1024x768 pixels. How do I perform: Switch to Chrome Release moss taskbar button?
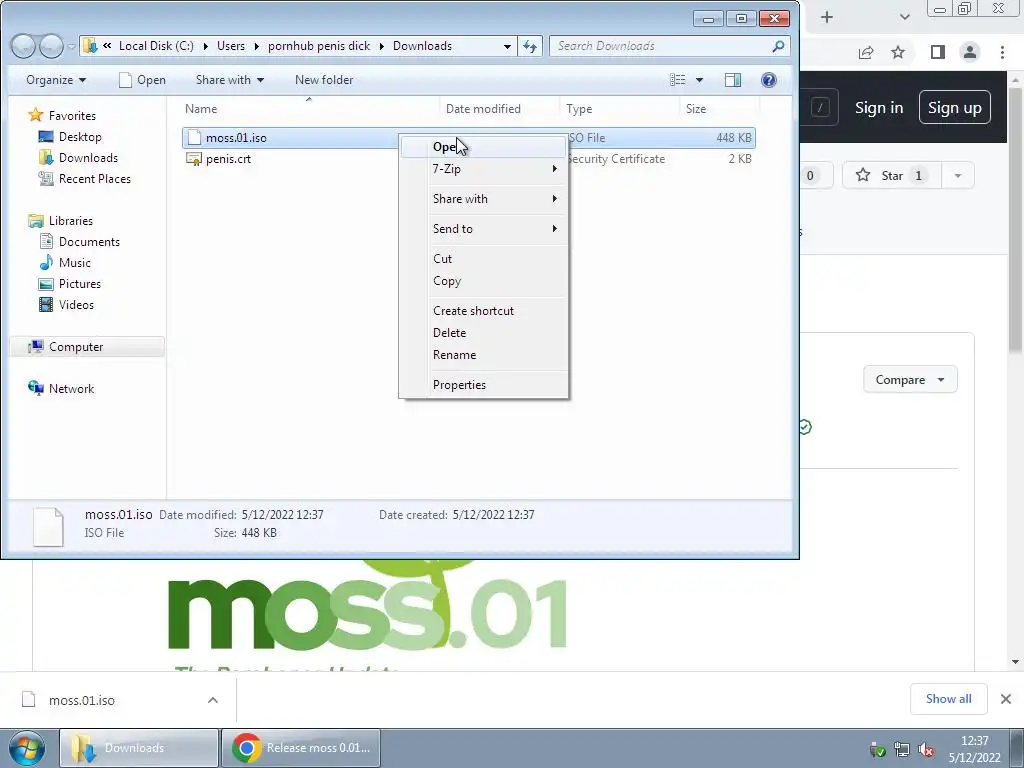(300, 748)
